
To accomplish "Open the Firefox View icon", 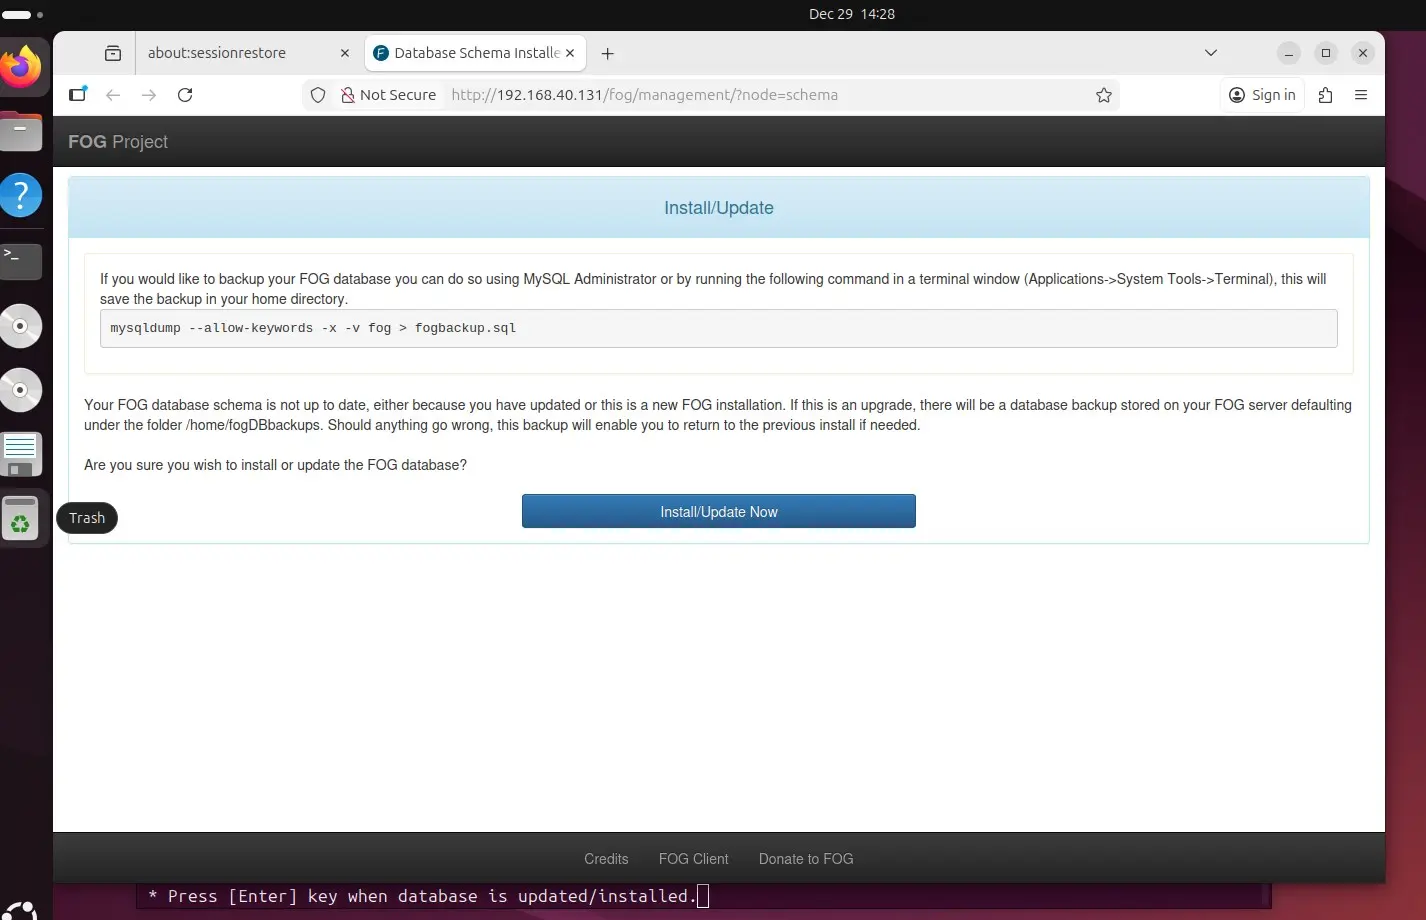I will pos(113,53).
